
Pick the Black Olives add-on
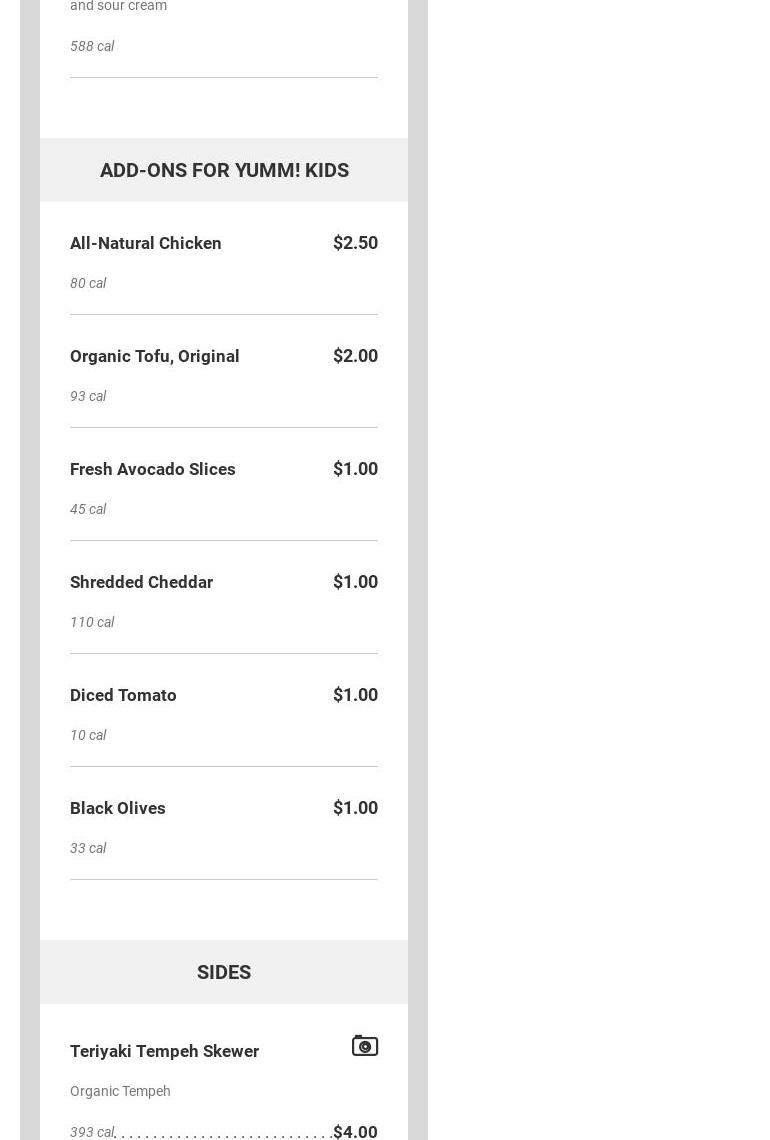[x=118, y=808]
